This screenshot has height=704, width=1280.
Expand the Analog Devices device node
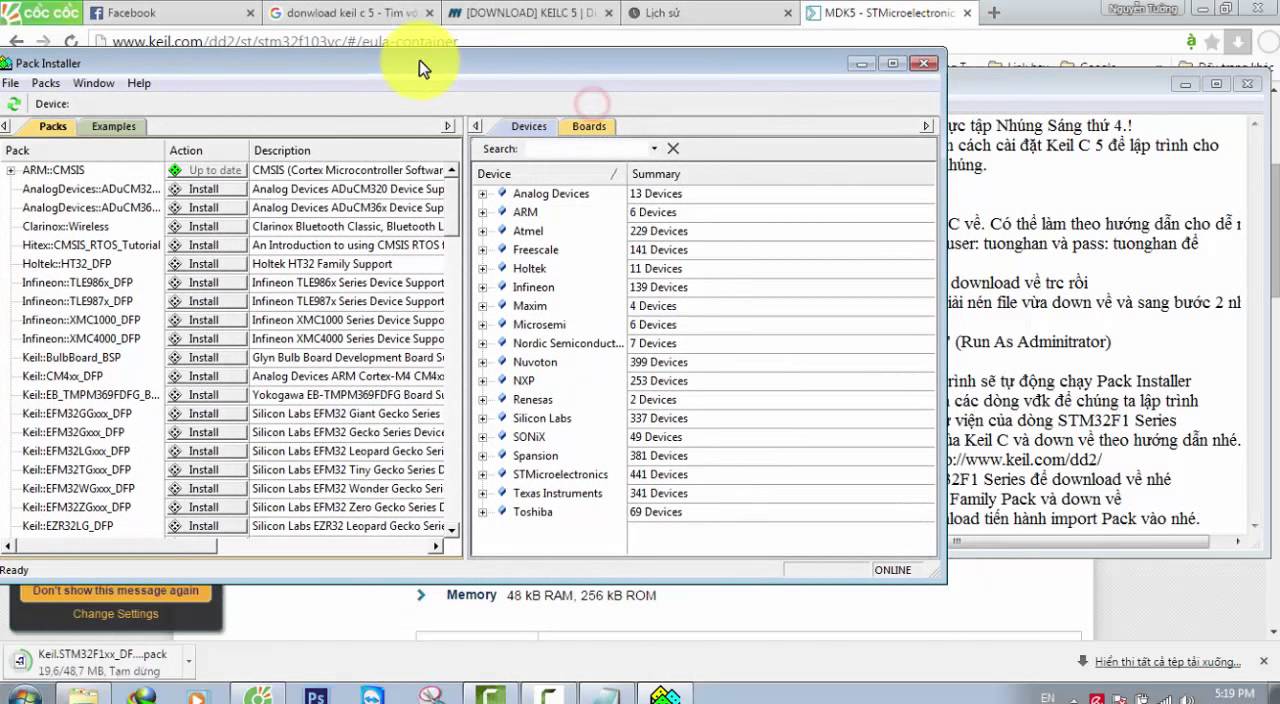pos(483,194)
